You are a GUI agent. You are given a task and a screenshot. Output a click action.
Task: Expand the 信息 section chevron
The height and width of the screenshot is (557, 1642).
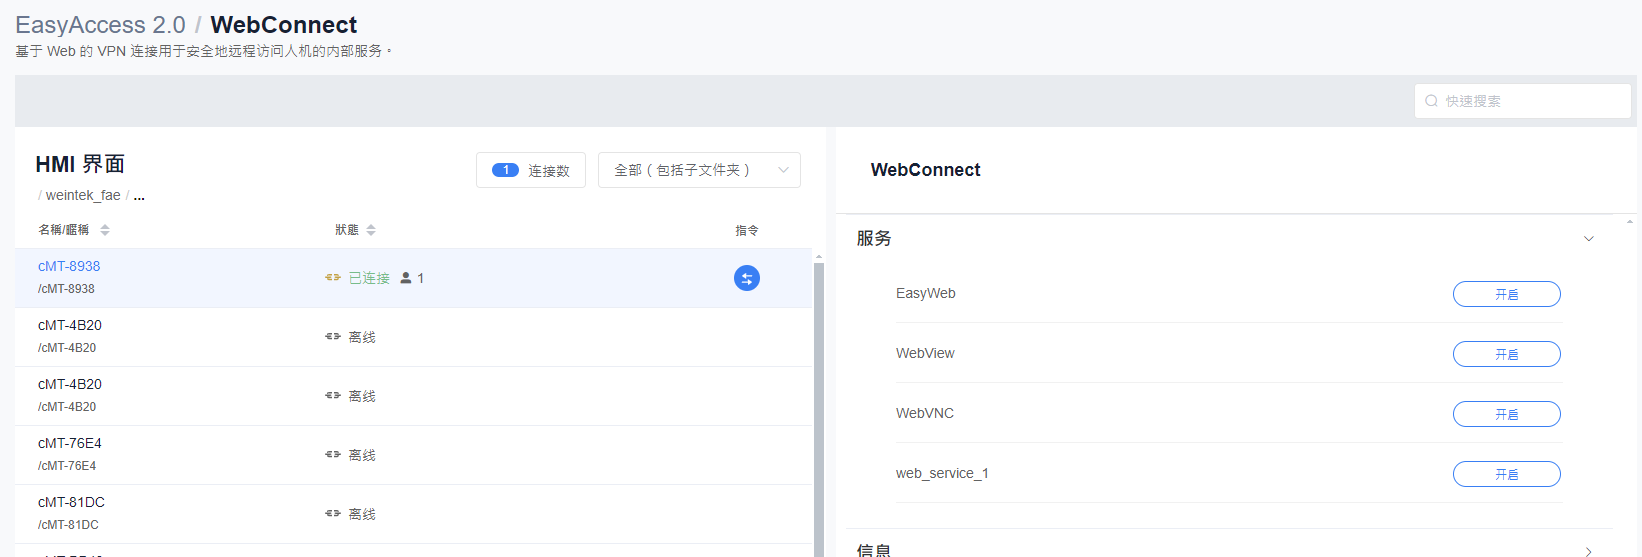1589,551
